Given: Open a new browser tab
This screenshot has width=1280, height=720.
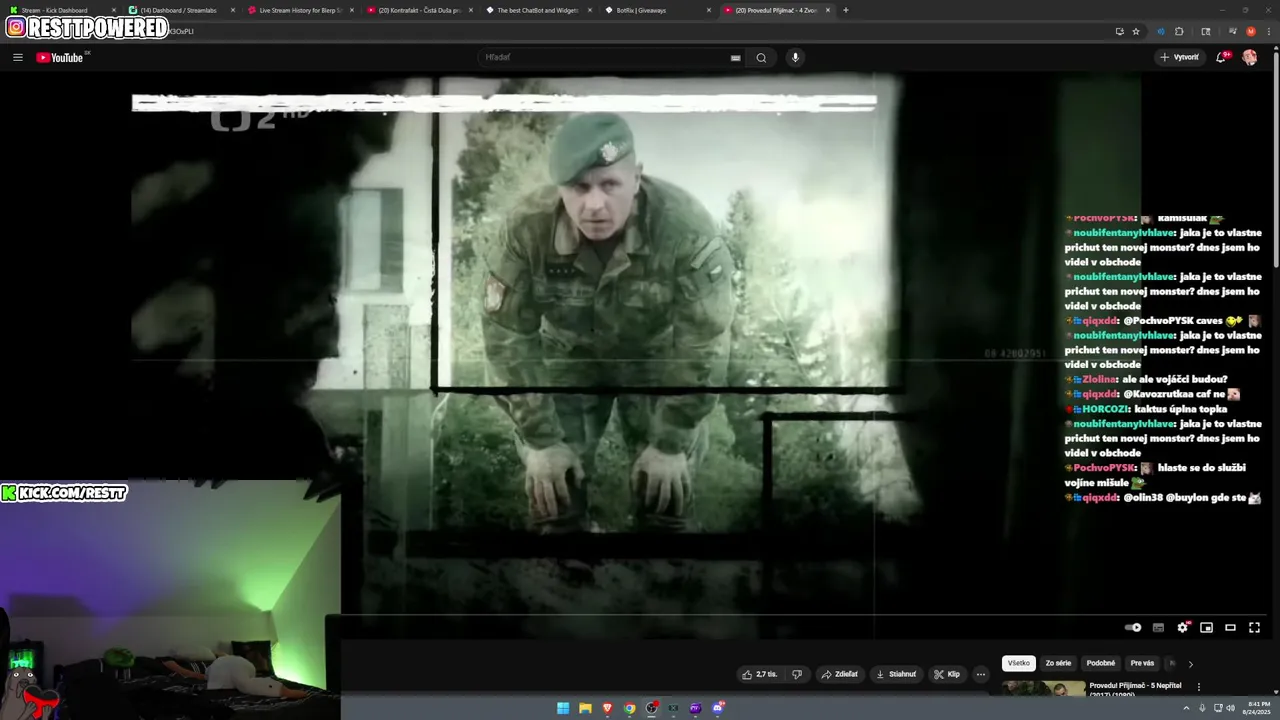Looking at the screenshot, I should [x=846, y=10].
